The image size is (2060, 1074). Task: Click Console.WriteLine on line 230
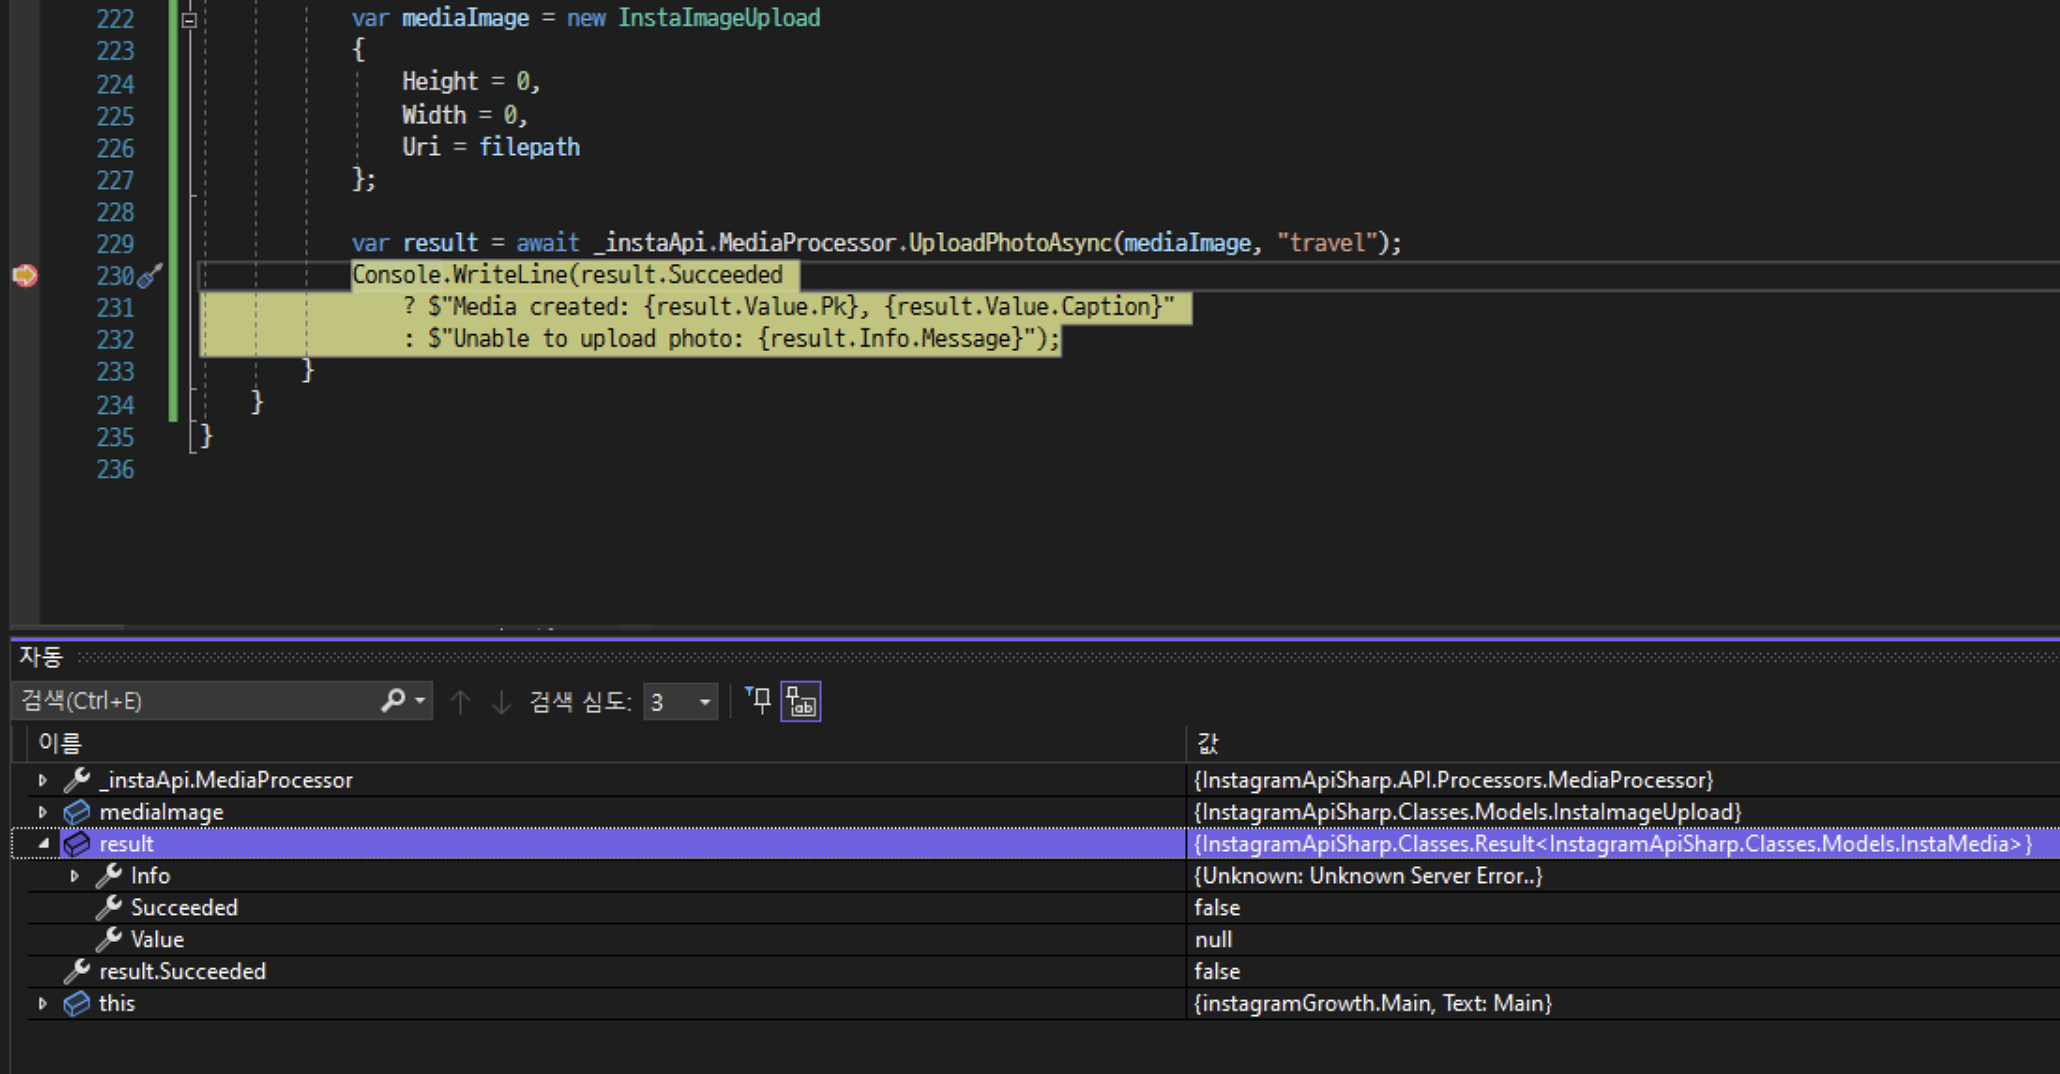[460, 275]
